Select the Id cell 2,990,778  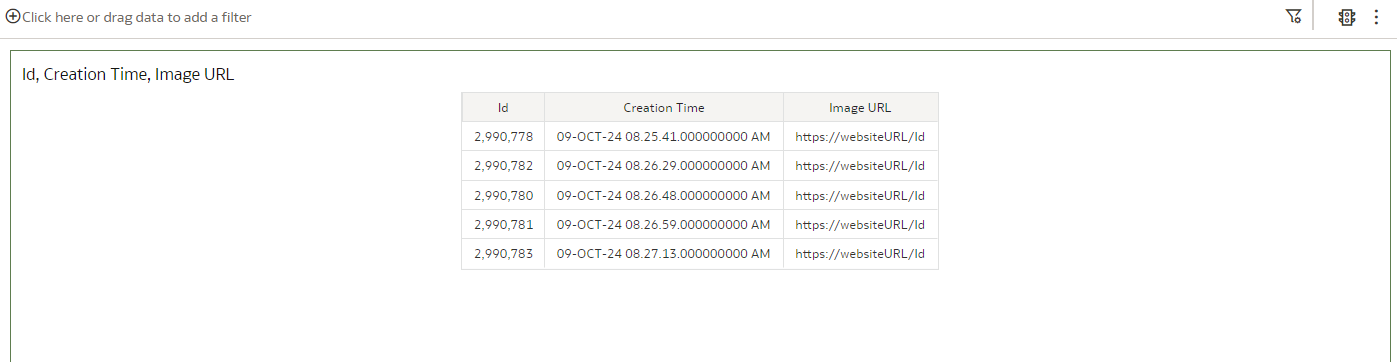pyautogui.click(x=503, y=137)
